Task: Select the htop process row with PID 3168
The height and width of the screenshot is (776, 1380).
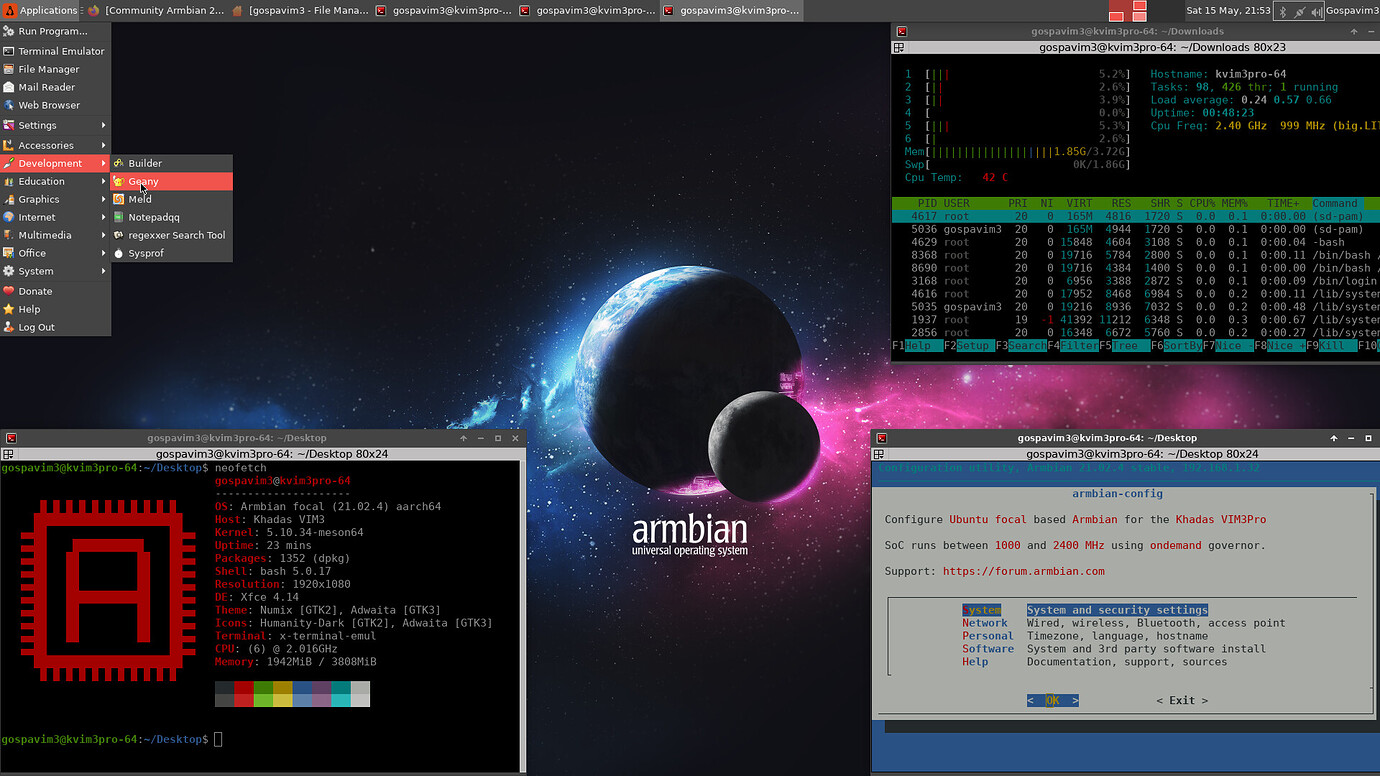Action: tap(1136, 281)
